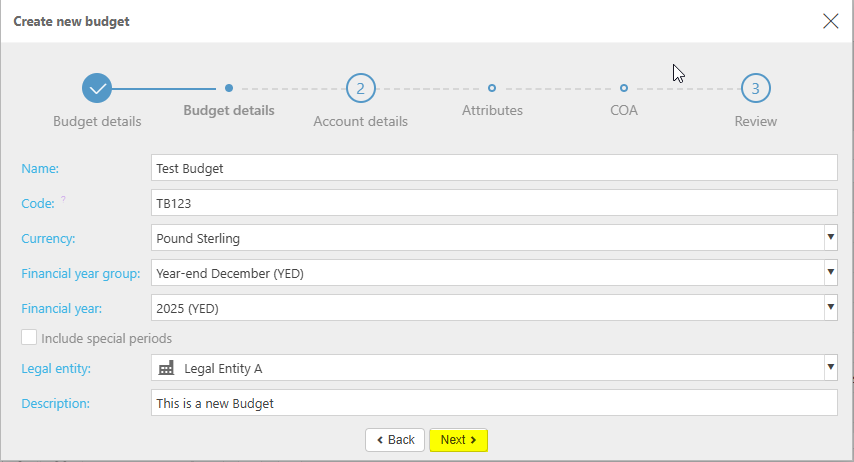Click the COA sub-step dot
854x462 pixels.
tap(624, 88)
